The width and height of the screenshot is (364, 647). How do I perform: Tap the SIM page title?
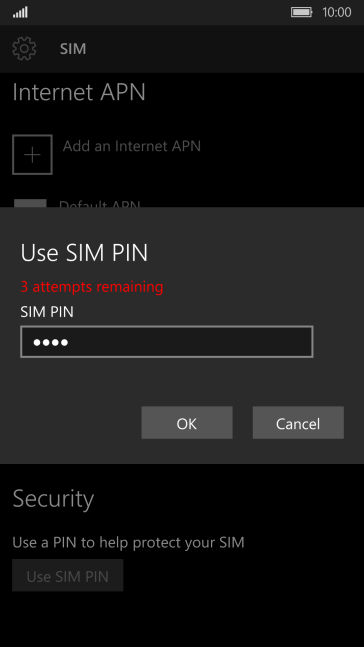[x=73, y=49]
